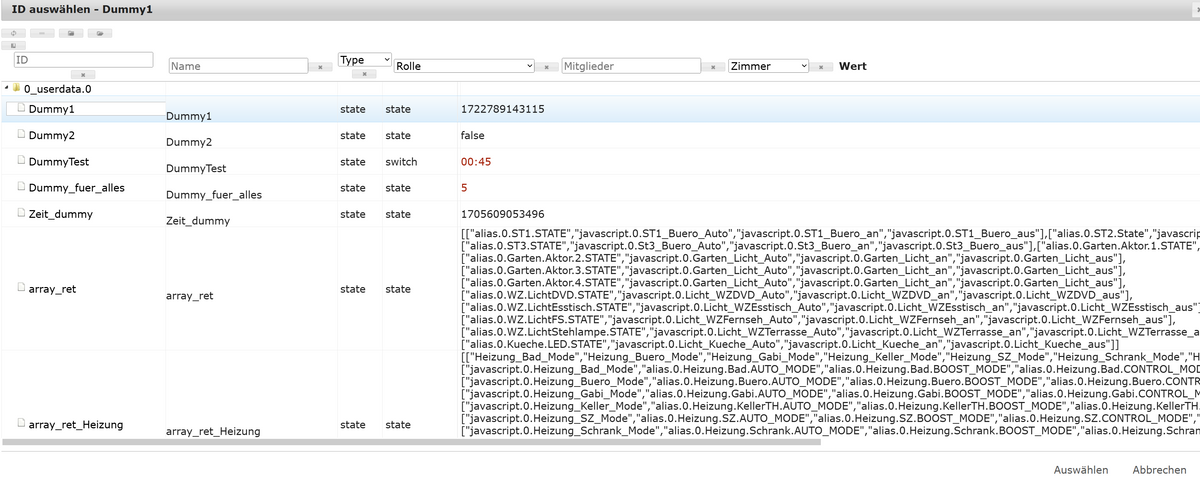Click the Auswählen button
1200x481 pixels.
click(x=1080, y=469)
